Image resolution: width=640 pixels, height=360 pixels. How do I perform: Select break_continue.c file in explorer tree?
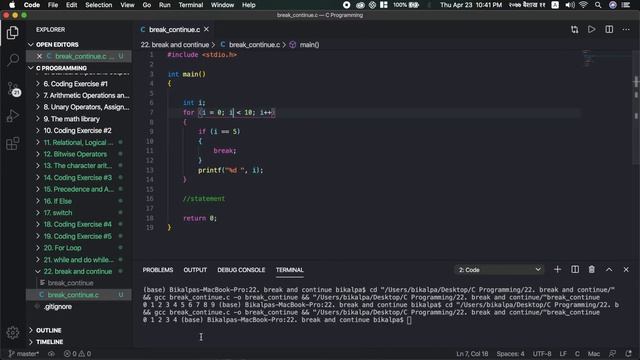point(79,295)
